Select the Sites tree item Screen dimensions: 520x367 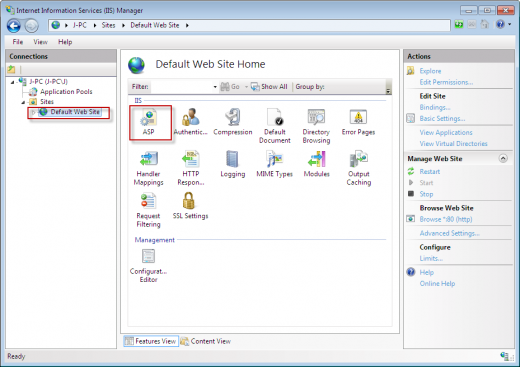[47, 102]
